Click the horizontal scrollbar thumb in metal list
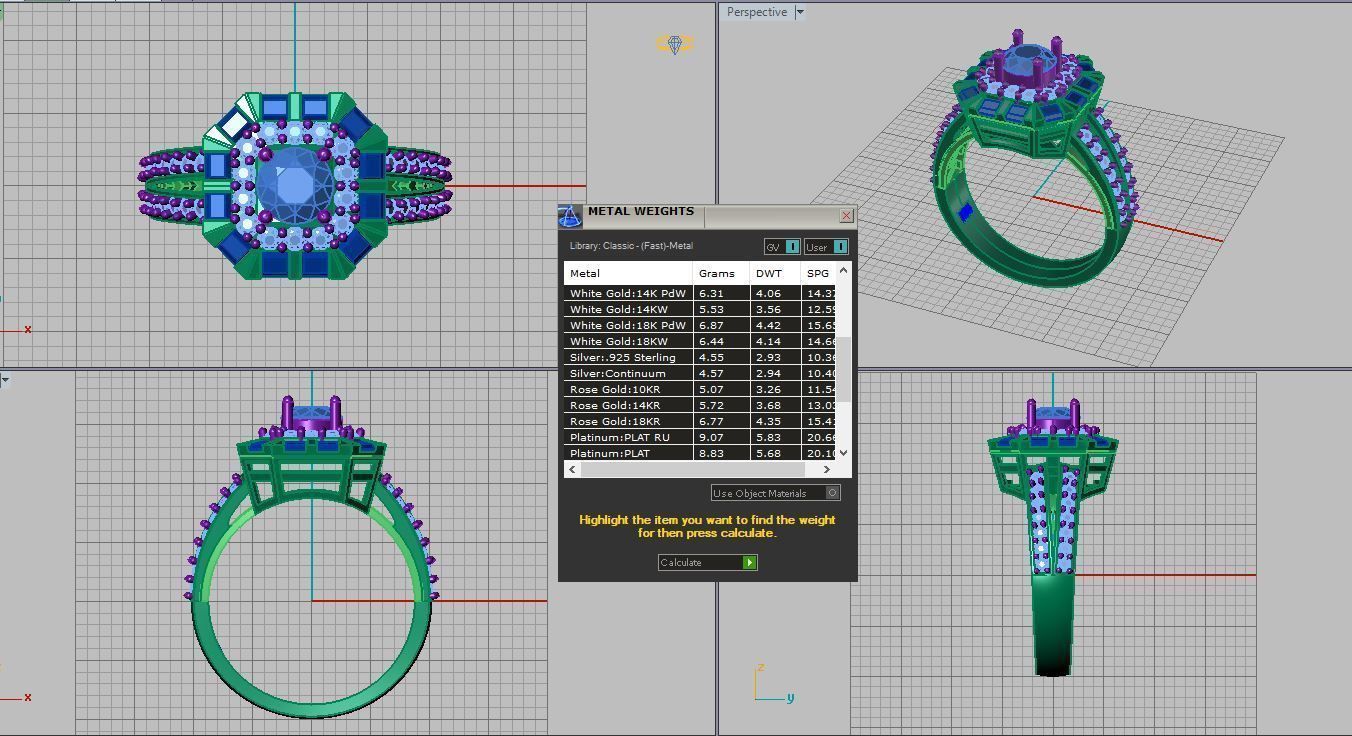1352x736 pixels. coord(693,469)
